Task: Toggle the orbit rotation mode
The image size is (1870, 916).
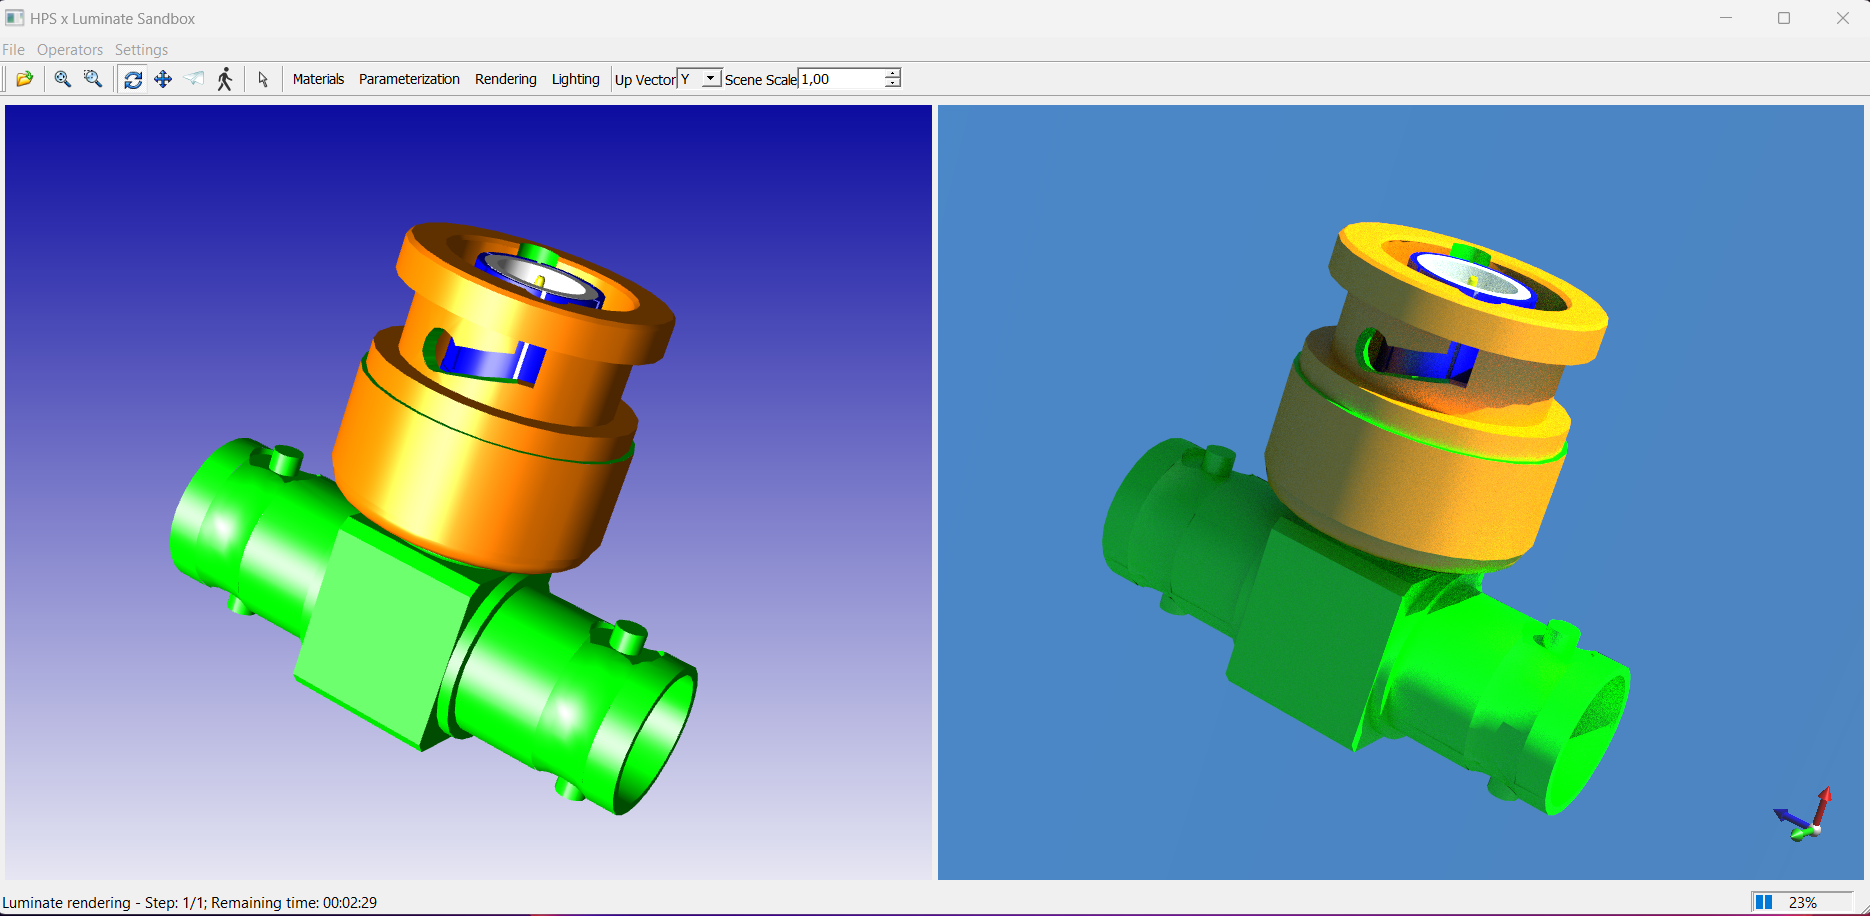Action: point(133,78)
